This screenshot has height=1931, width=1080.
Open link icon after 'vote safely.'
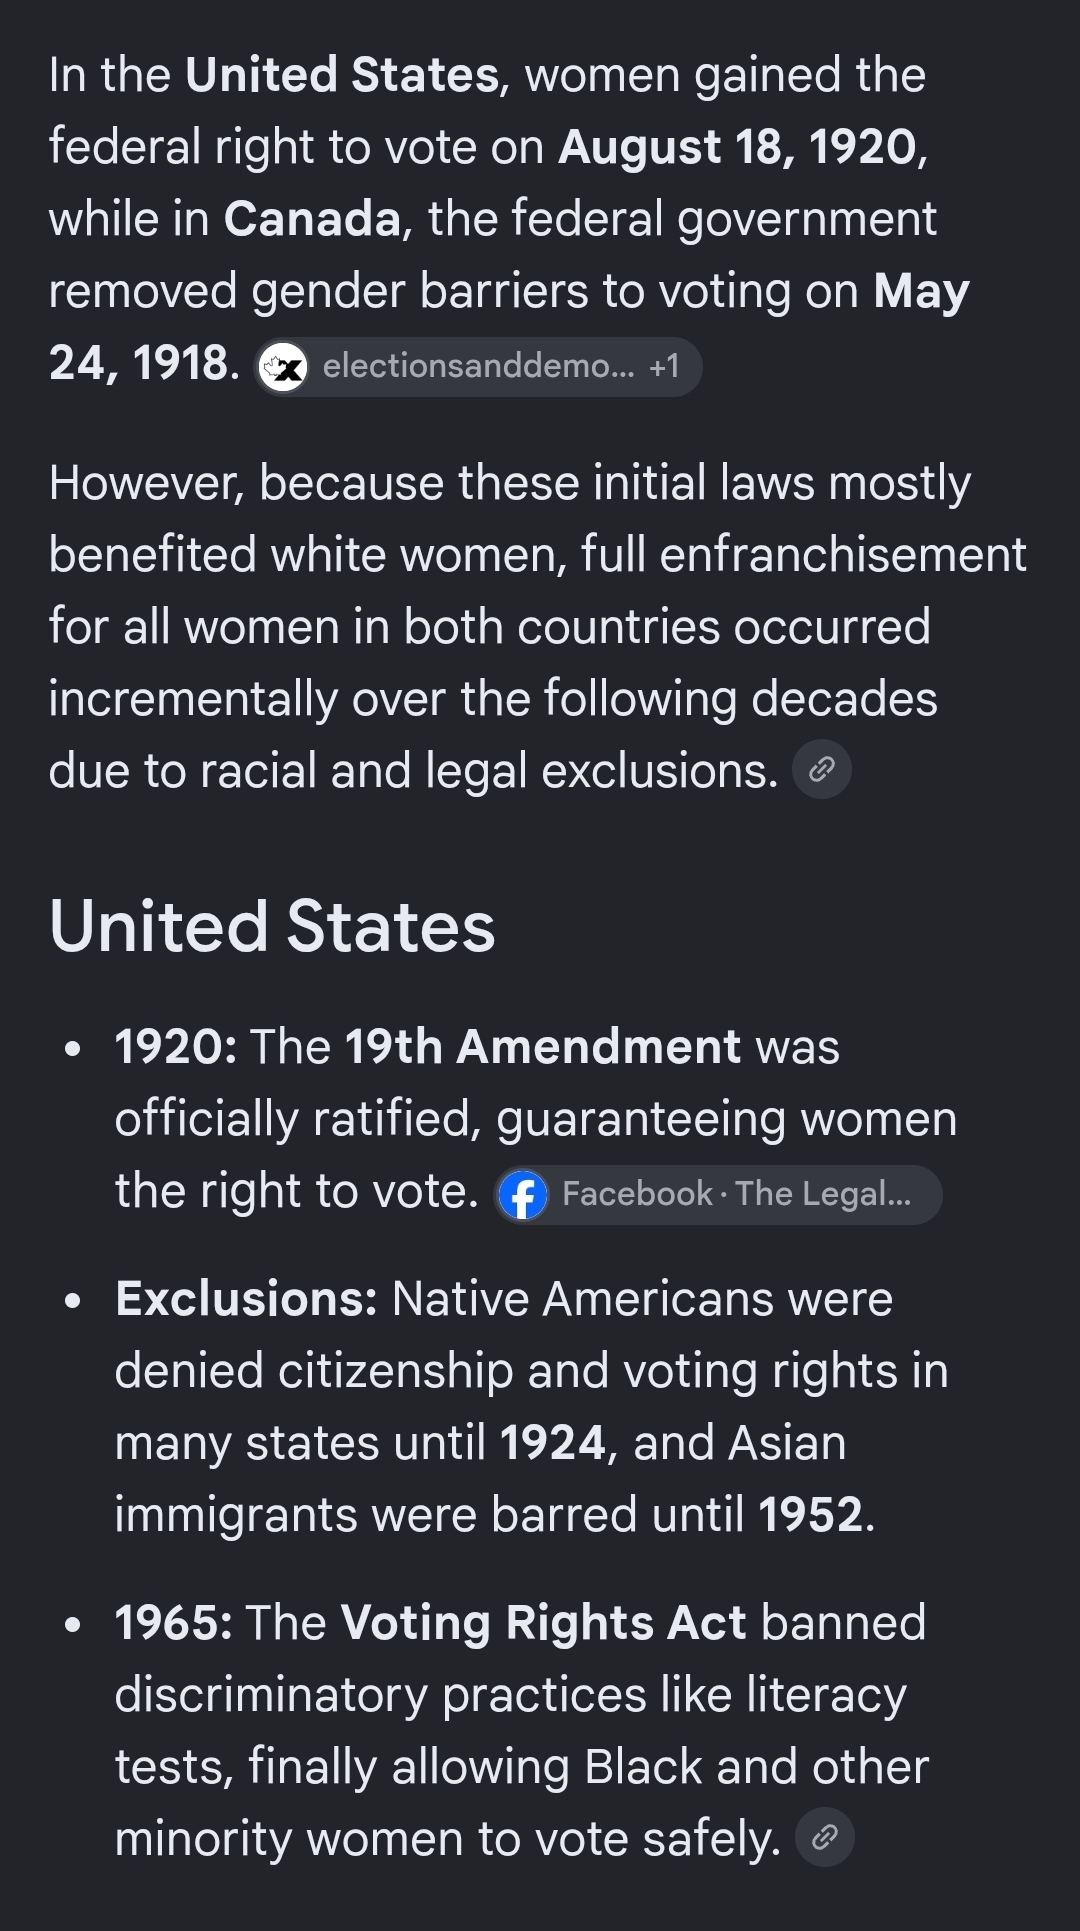[825, 1837]
